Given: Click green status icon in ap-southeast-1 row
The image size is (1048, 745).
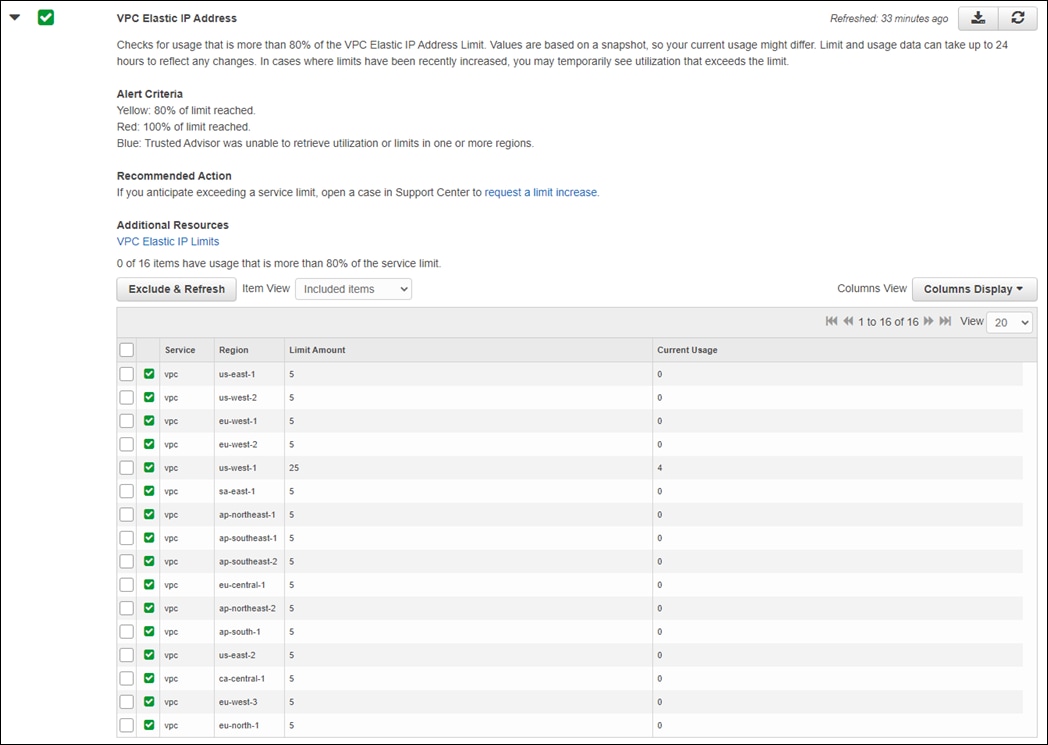Looking at the screenshot, I should [149, 538].
